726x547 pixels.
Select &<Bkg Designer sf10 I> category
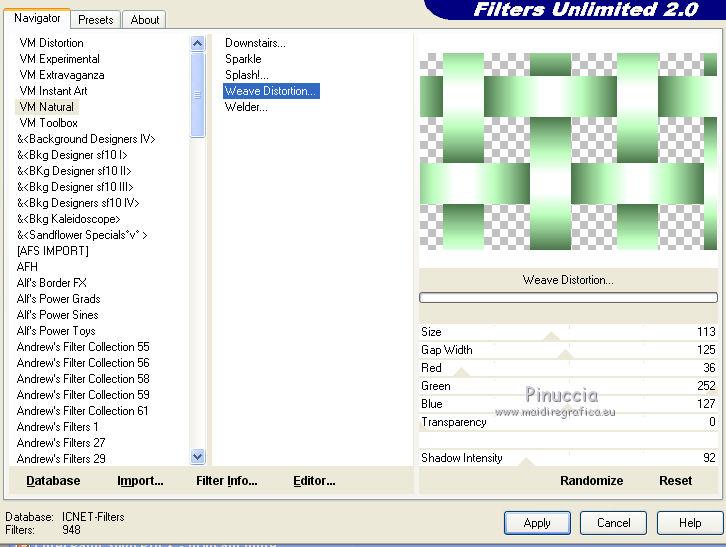[72, 155]
